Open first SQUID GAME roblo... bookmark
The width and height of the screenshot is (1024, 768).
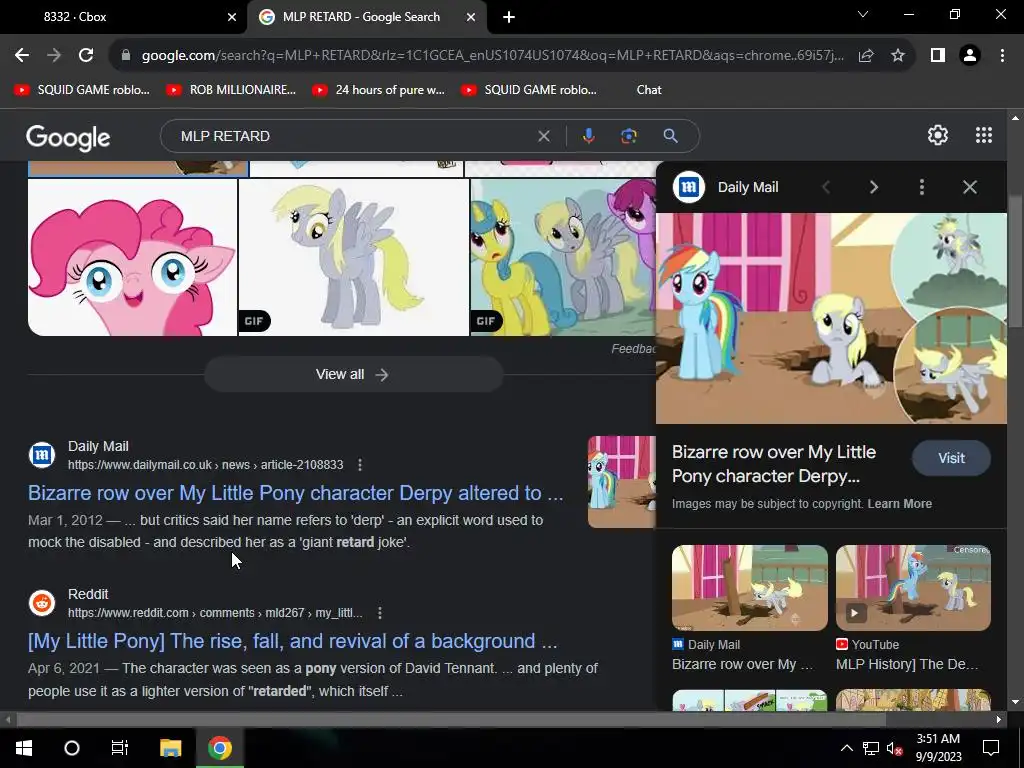pos(82,90)
